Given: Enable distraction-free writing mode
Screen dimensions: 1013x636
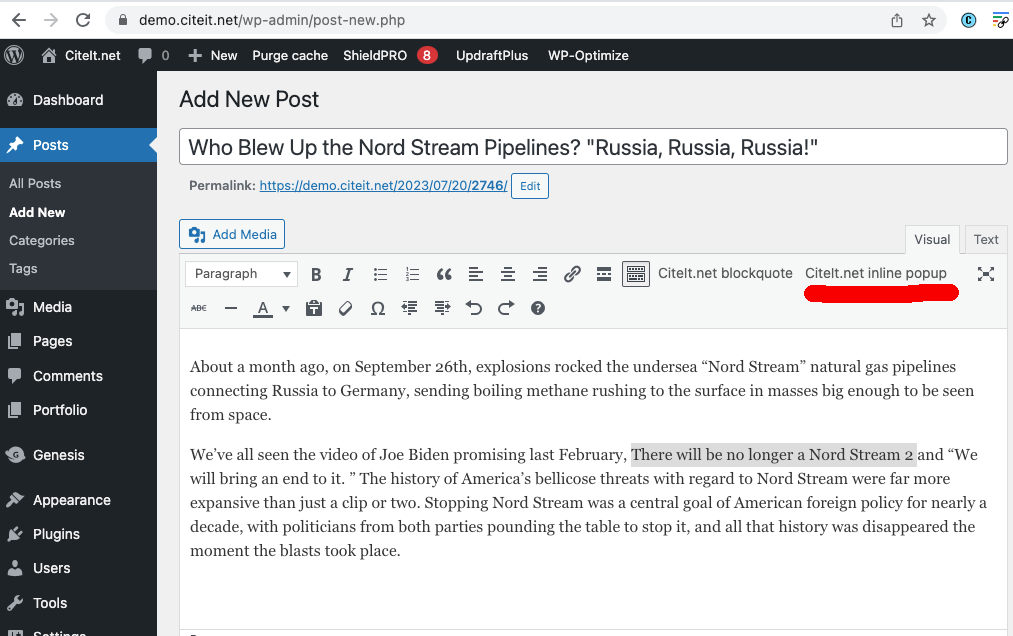Looking at the screenshot, I should coord(985,274).
